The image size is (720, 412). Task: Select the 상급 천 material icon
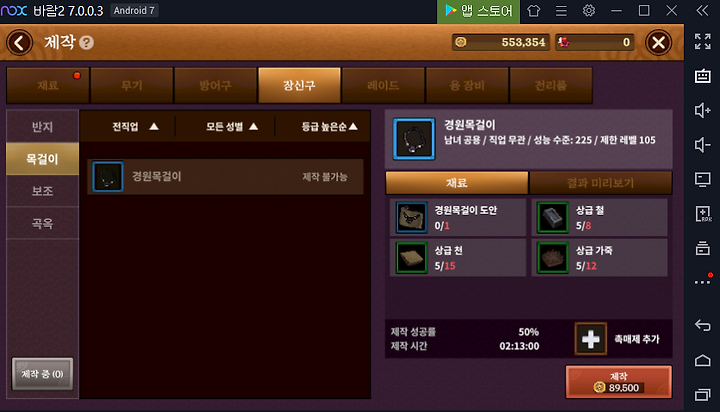point(411,258)
